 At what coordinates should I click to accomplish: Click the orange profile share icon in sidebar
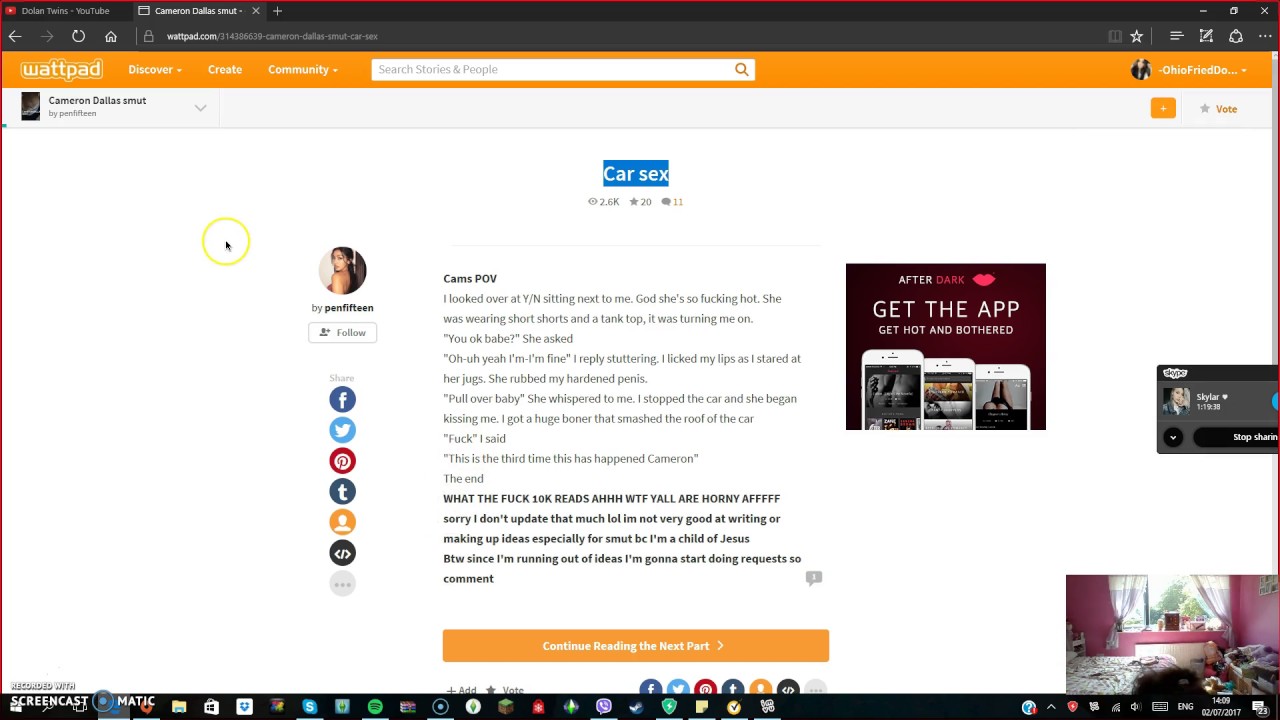[342, 522]
